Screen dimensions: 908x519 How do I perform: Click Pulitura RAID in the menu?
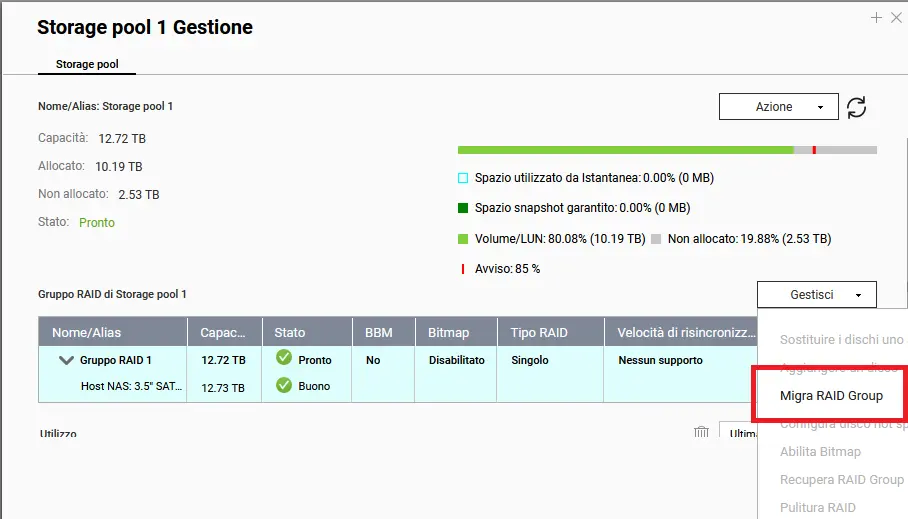pos(817,508)
